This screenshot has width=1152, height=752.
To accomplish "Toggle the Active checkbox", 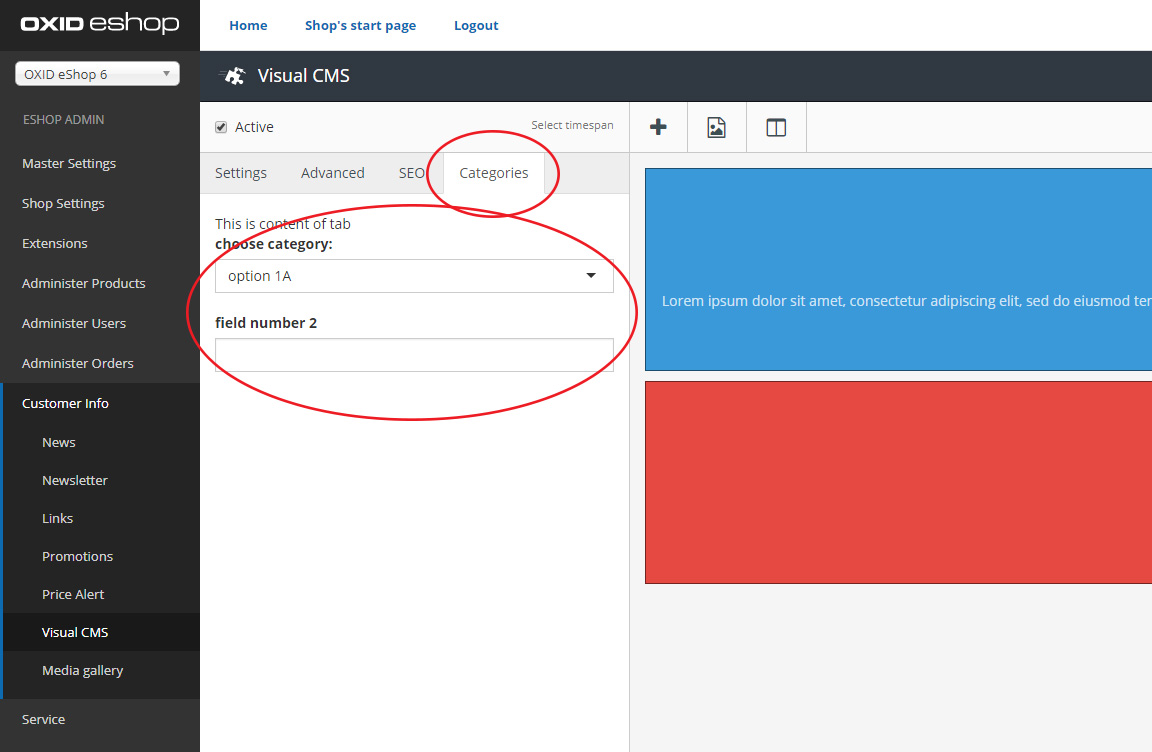I will pos(221,127).
